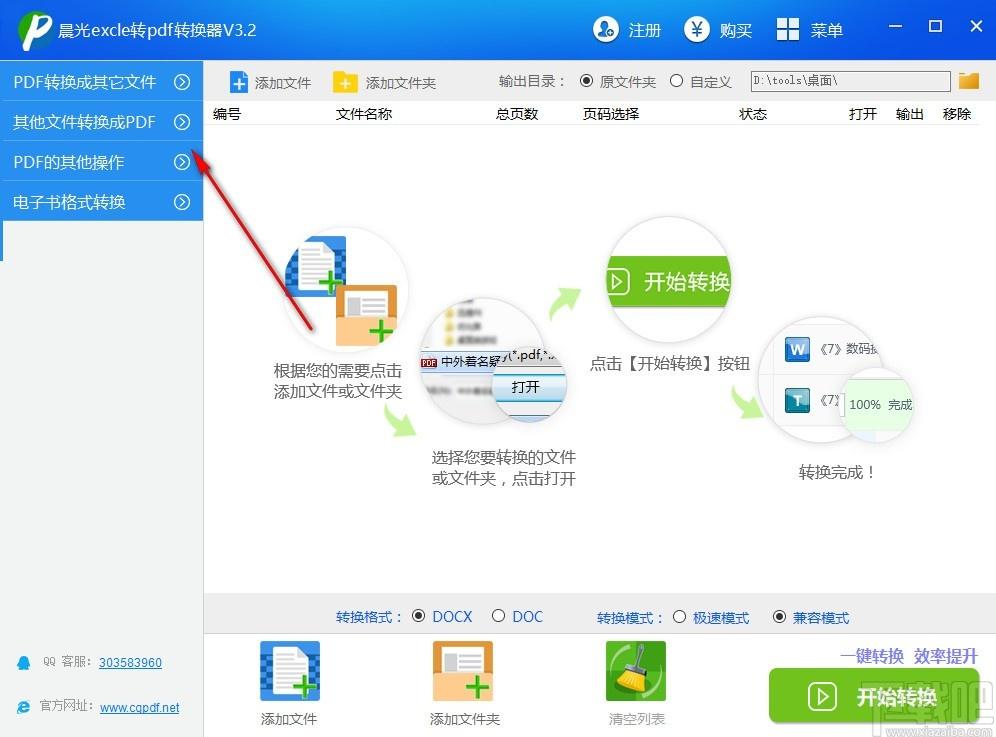Screen dimensions: 996x737
Task: Select 自定义 output directory radio button
Action: pyautogui.click(x=676, y=81)
